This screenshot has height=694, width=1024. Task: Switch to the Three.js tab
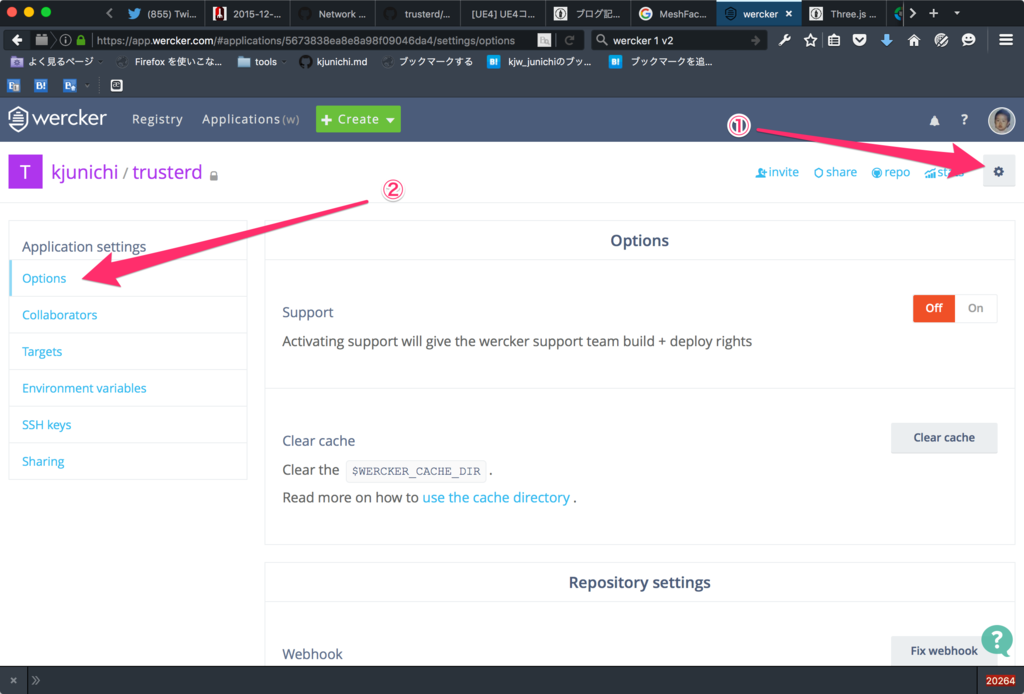click(844, 14)
